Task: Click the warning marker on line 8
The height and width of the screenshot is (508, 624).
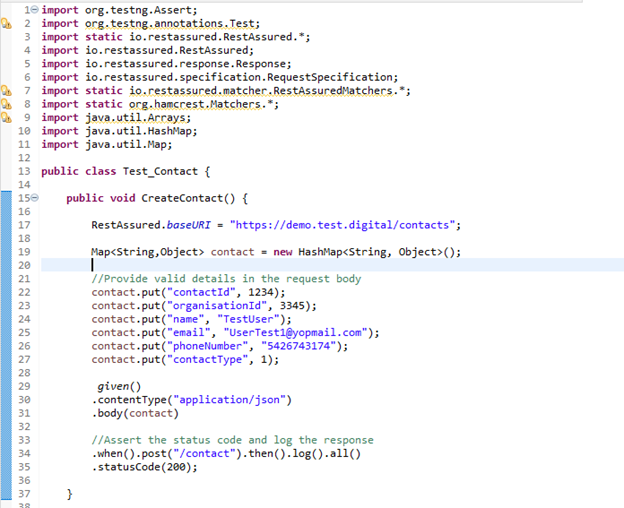Action: [x=6, y=104]
